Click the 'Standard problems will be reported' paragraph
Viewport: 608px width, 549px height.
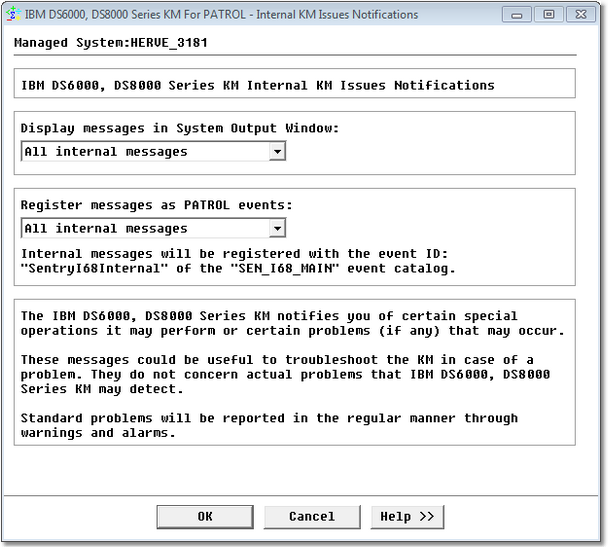269,426
